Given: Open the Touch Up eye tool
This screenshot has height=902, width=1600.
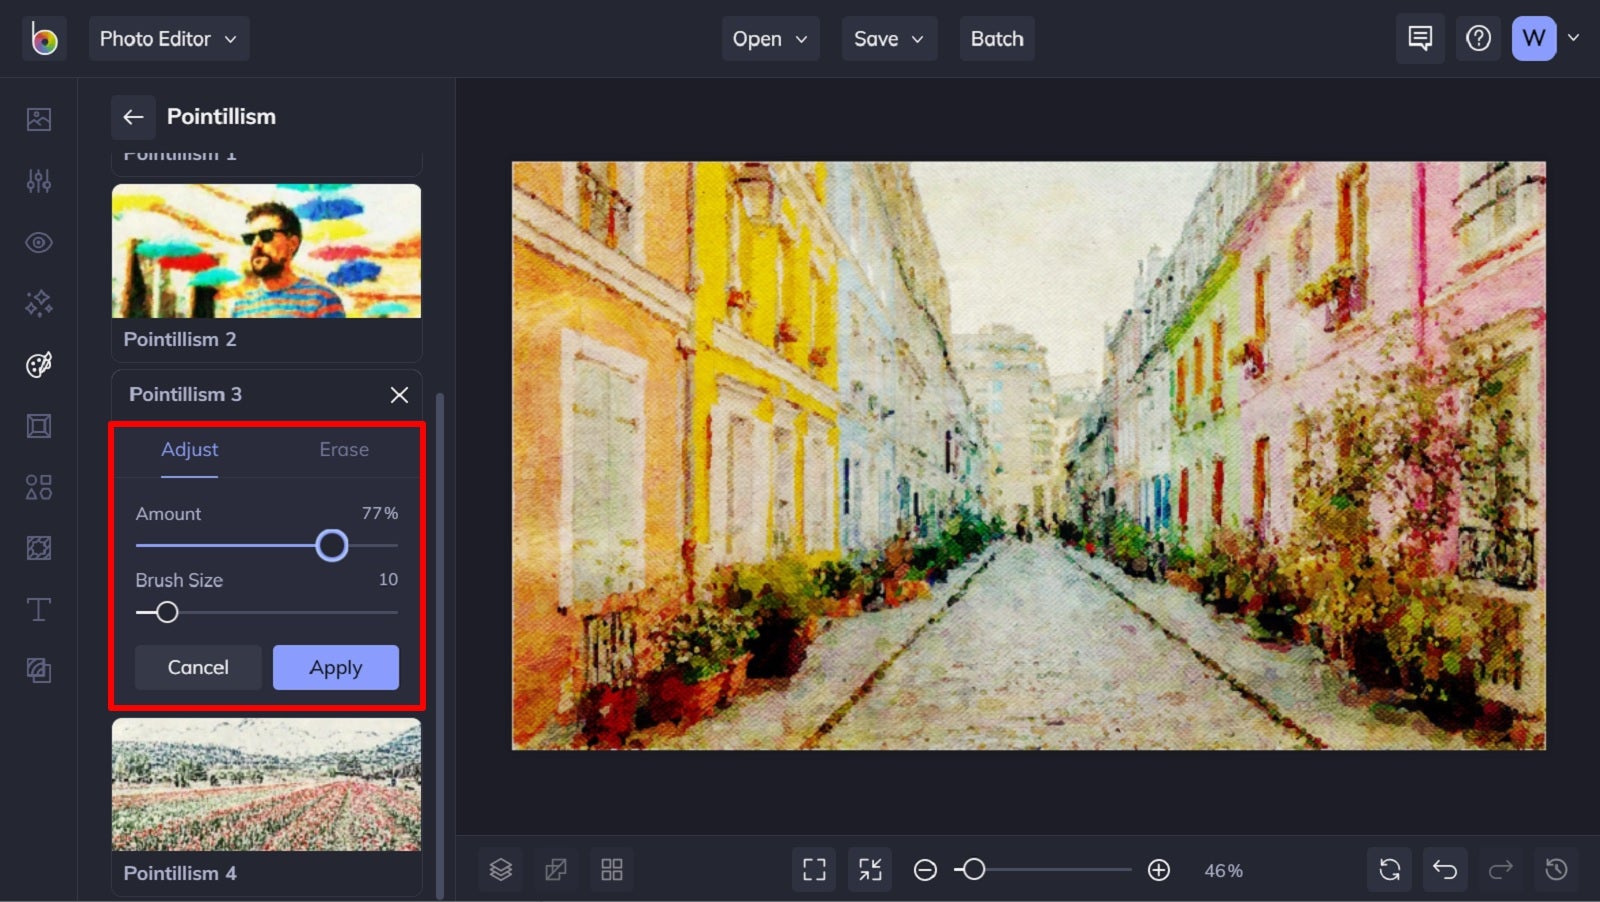Looking at the screenshot, I should point(38,242).
